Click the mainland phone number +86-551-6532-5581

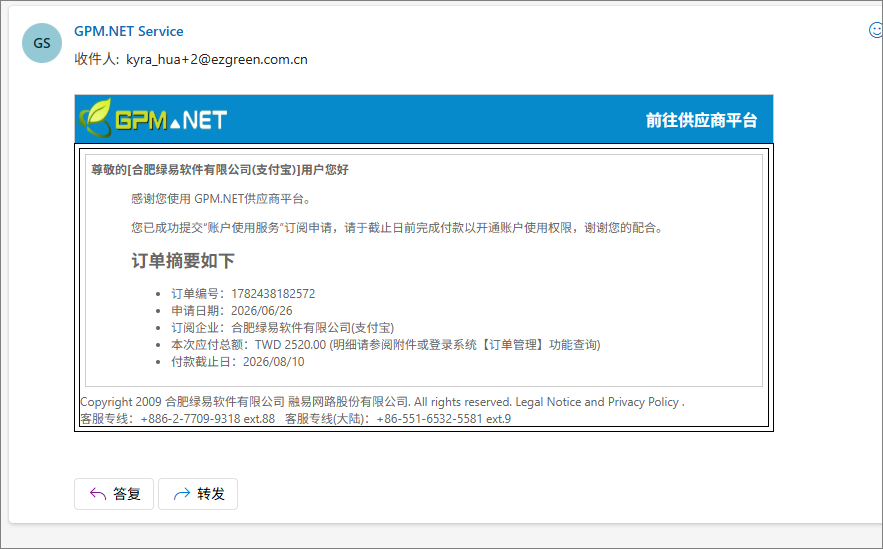pyautogui.click(x=430, y=419)
